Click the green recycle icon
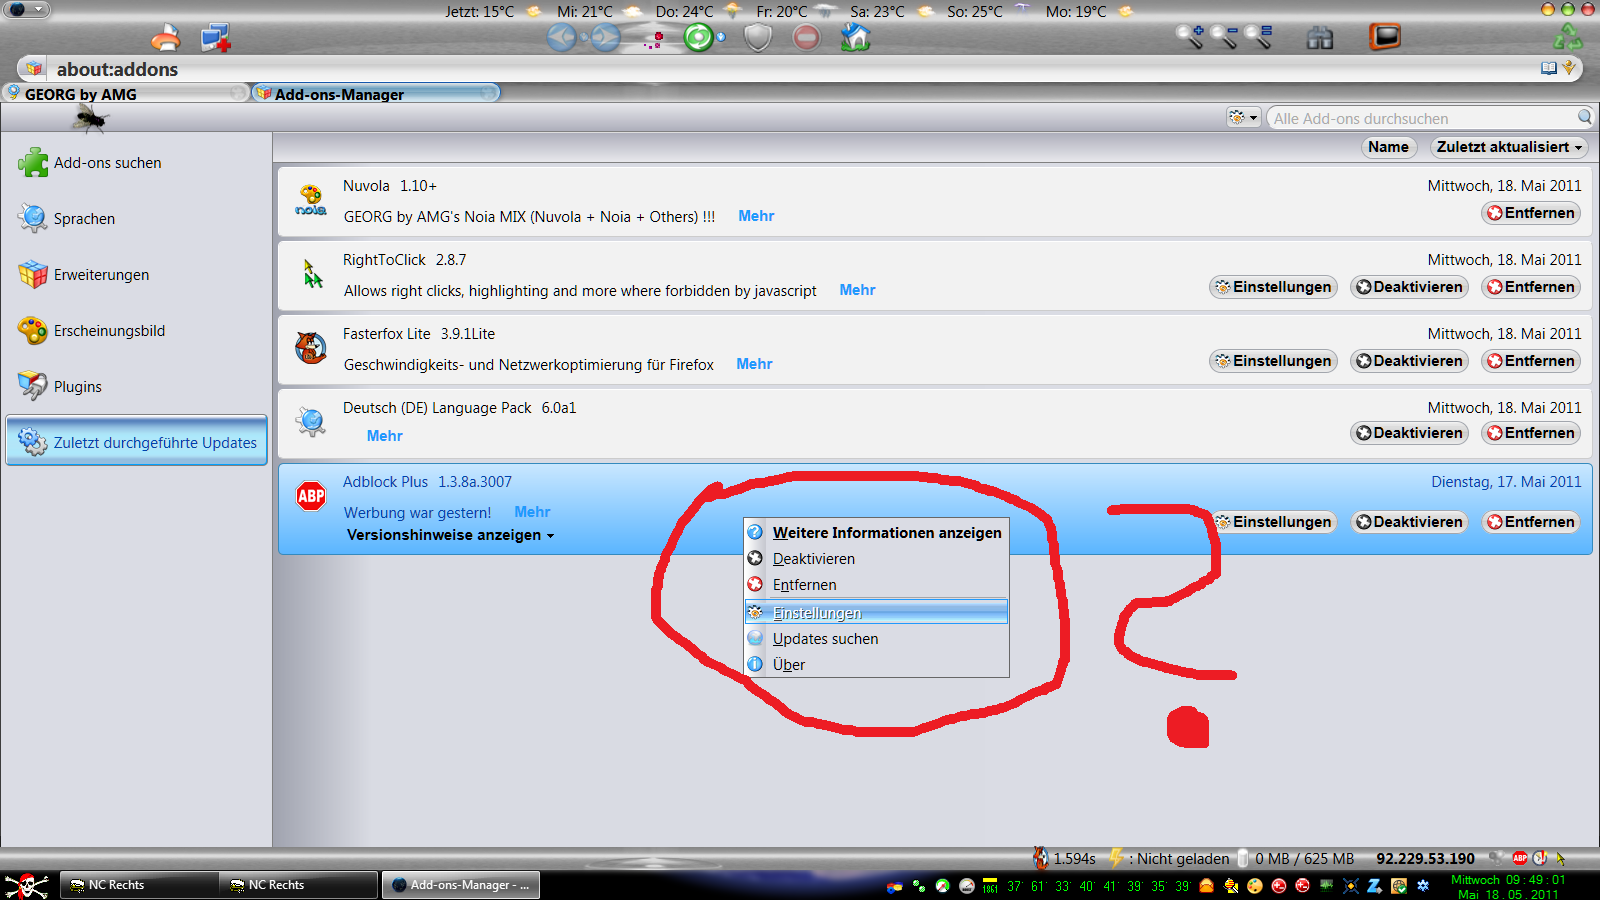 tap(1567, 38)
